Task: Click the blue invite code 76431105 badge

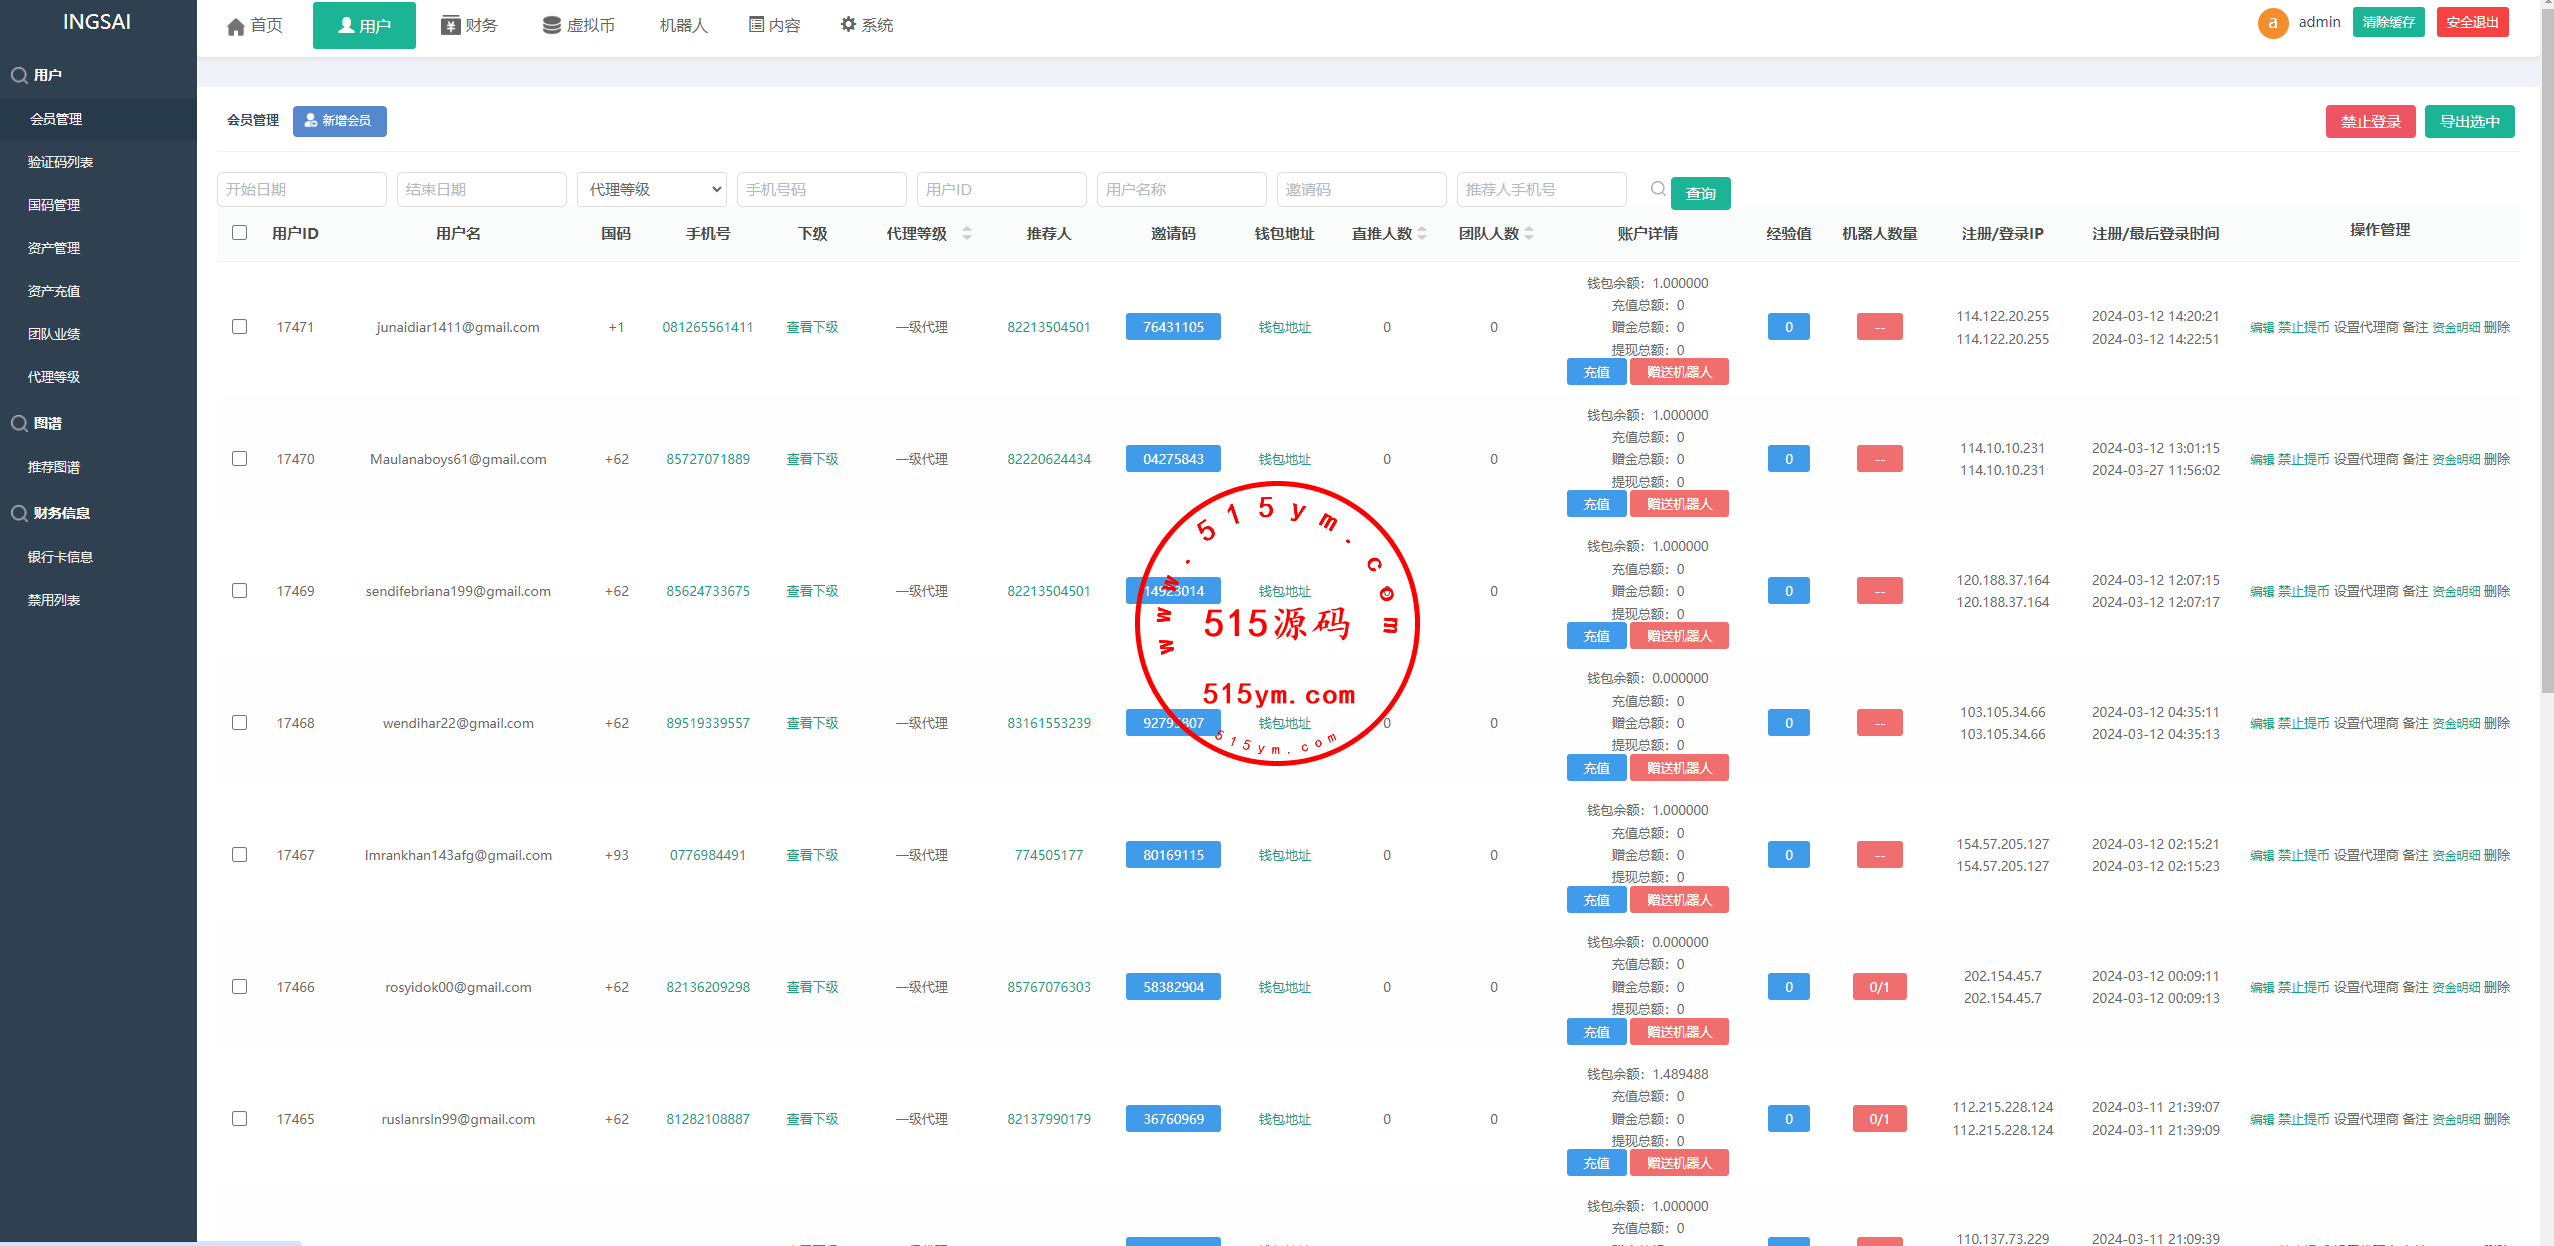Action: click(x=1172, y=327)
